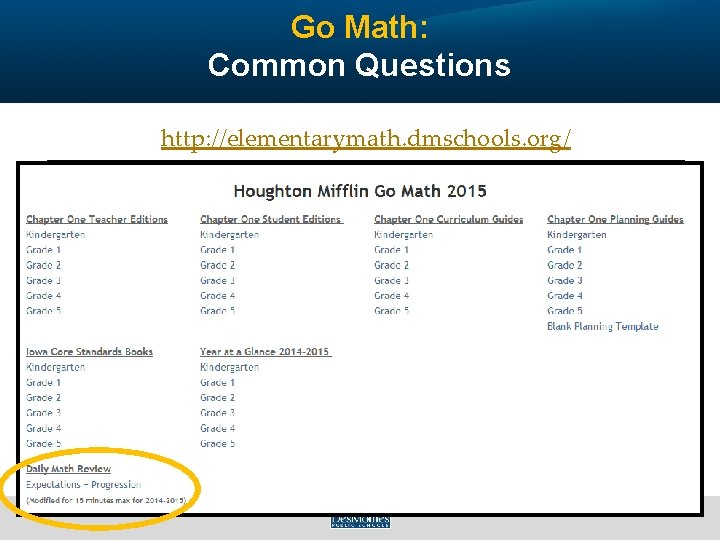Click 'Modified for 15 minutes max' note

(x=106, y=500)
